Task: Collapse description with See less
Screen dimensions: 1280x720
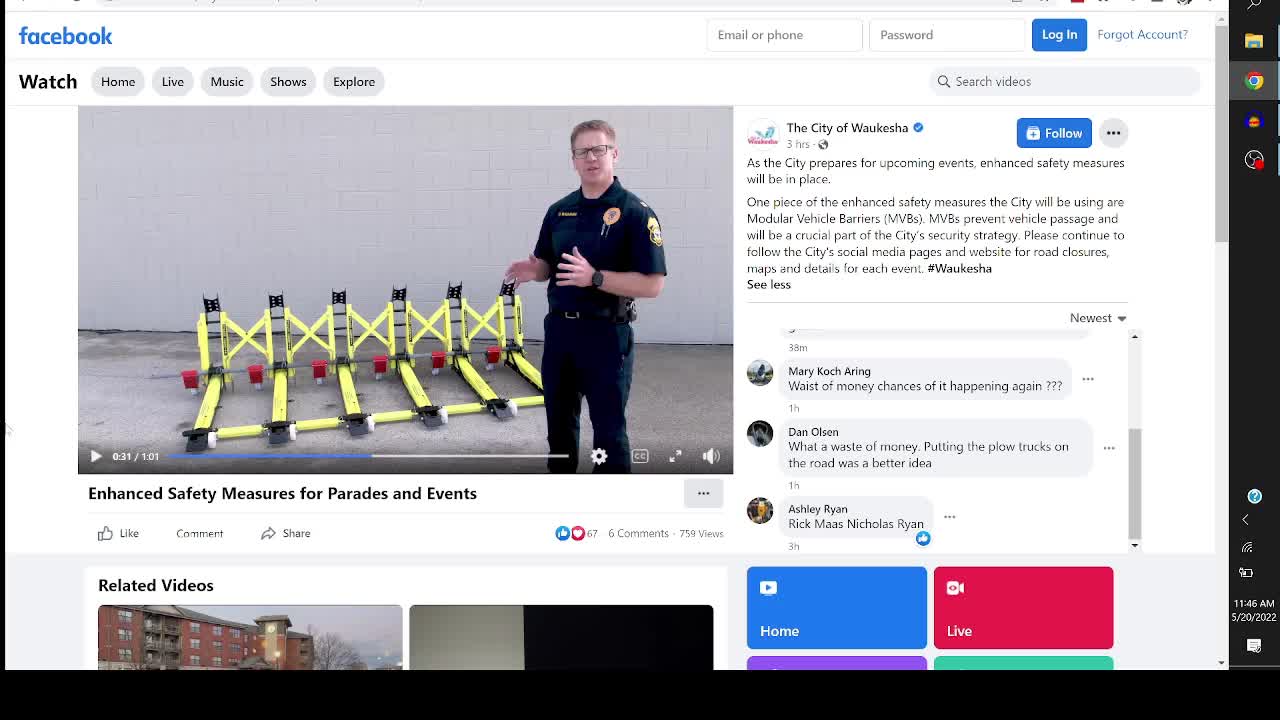Action: 769,285
